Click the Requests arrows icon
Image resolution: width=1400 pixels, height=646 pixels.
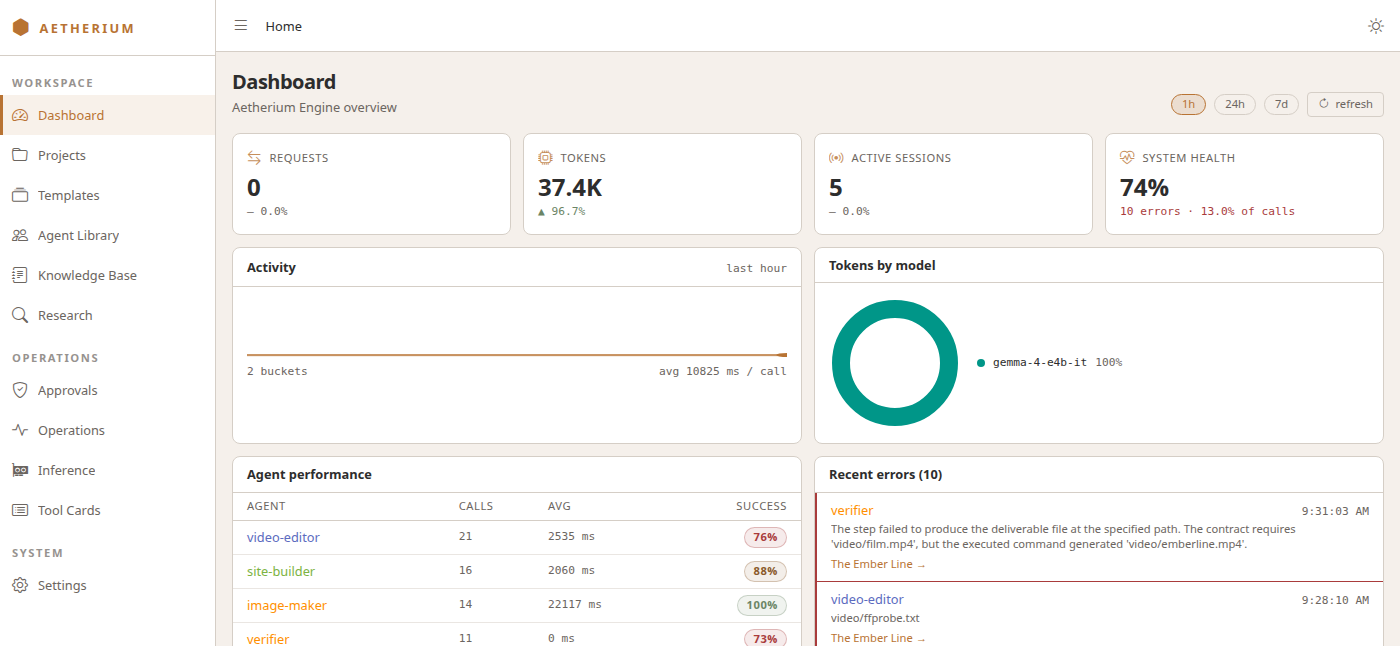coord(254,158)
